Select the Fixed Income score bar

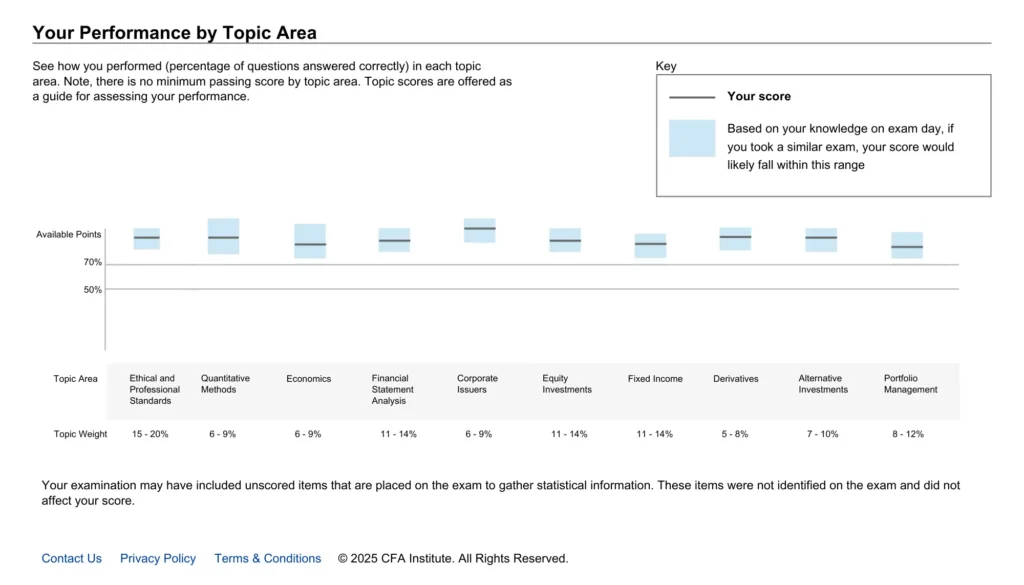click(650, 245)
